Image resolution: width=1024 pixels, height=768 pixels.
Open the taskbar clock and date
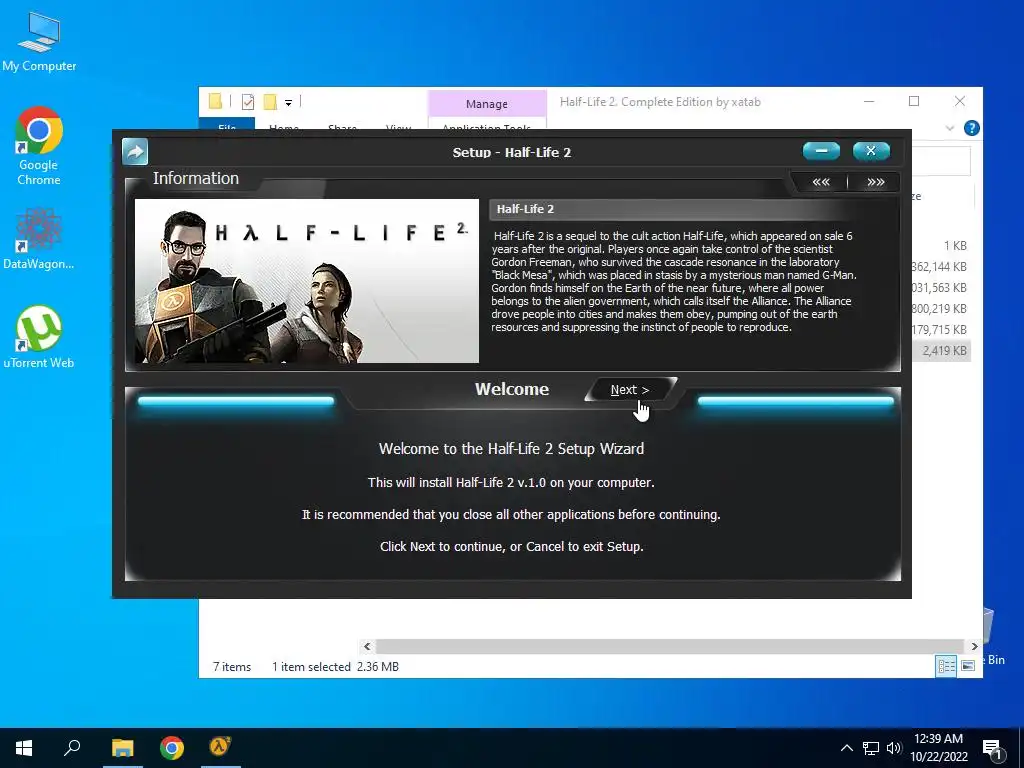tap(938, 748)
